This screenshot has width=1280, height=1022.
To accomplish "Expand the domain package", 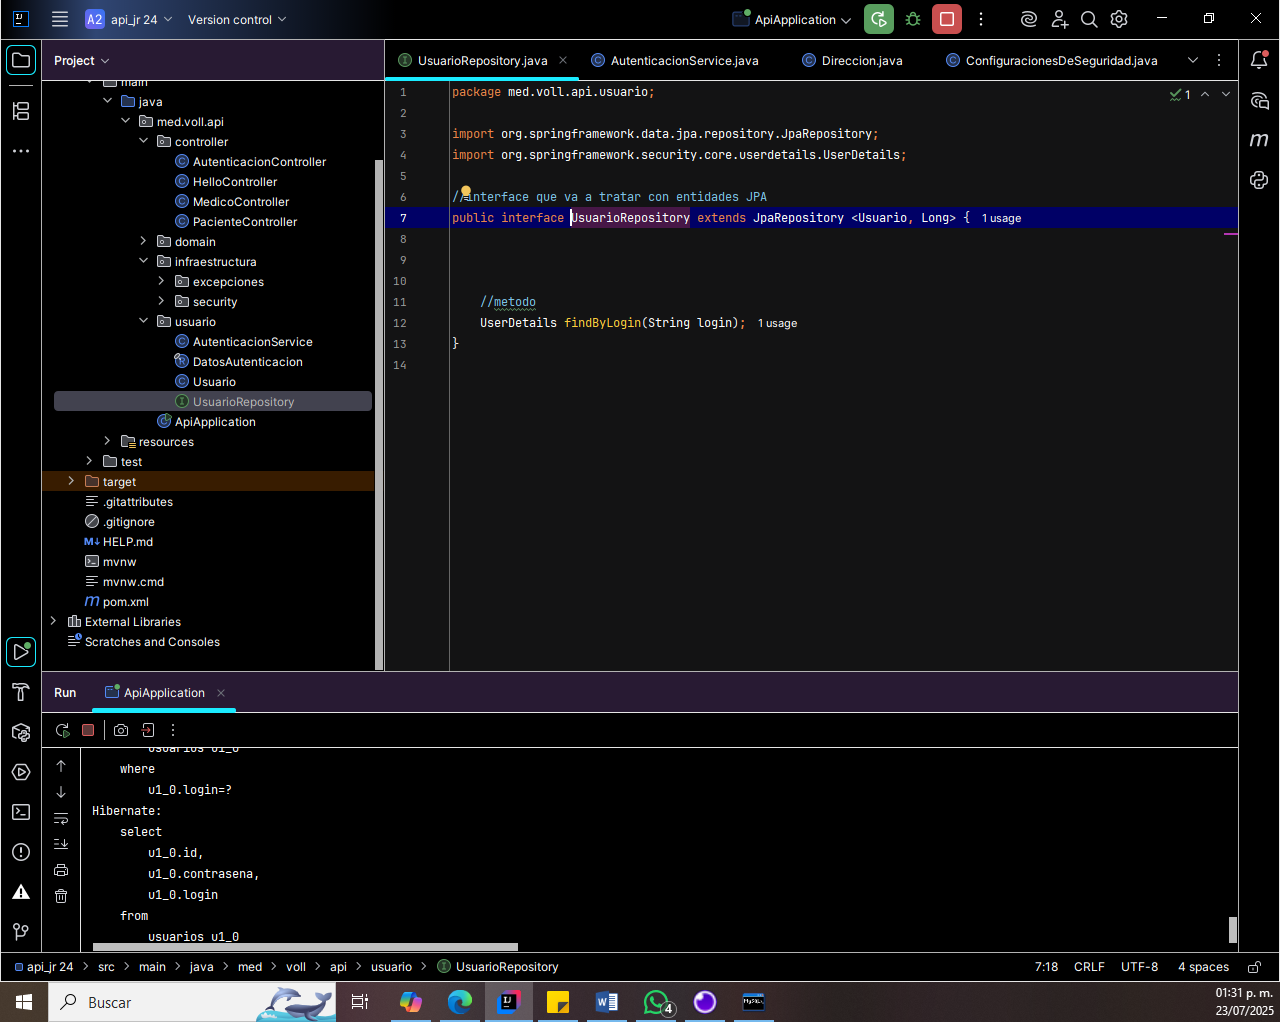I will click(144, 241).
